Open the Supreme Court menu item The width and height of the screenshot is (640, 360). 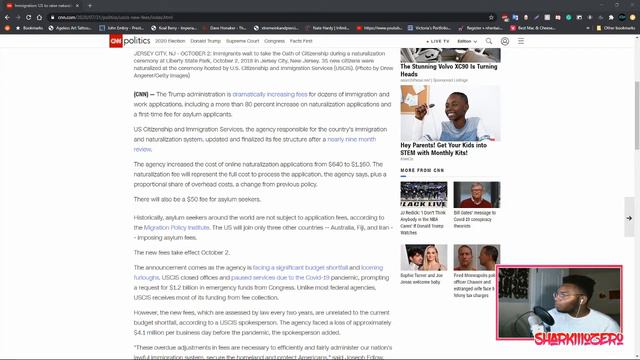[x=242, y=41]
